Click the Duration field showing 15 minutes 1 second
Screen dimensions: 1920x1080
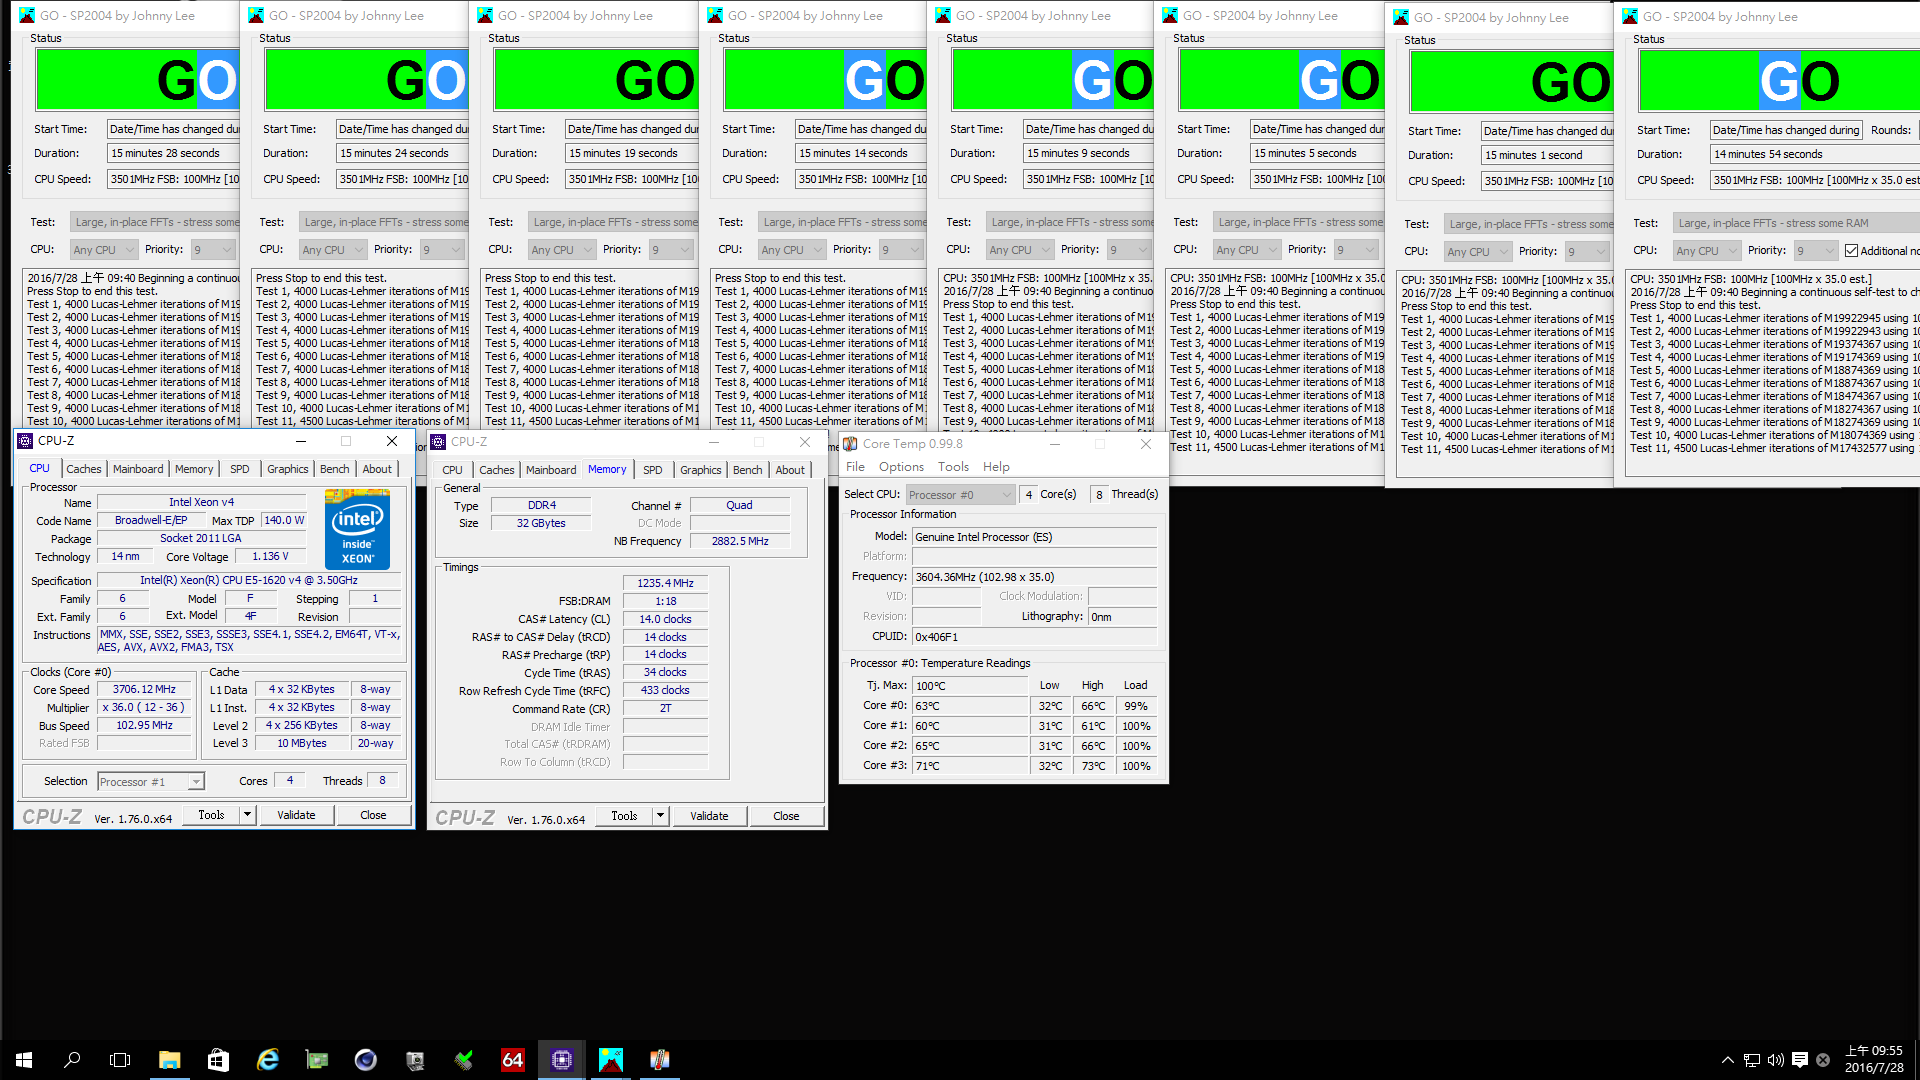(1546, 155)
